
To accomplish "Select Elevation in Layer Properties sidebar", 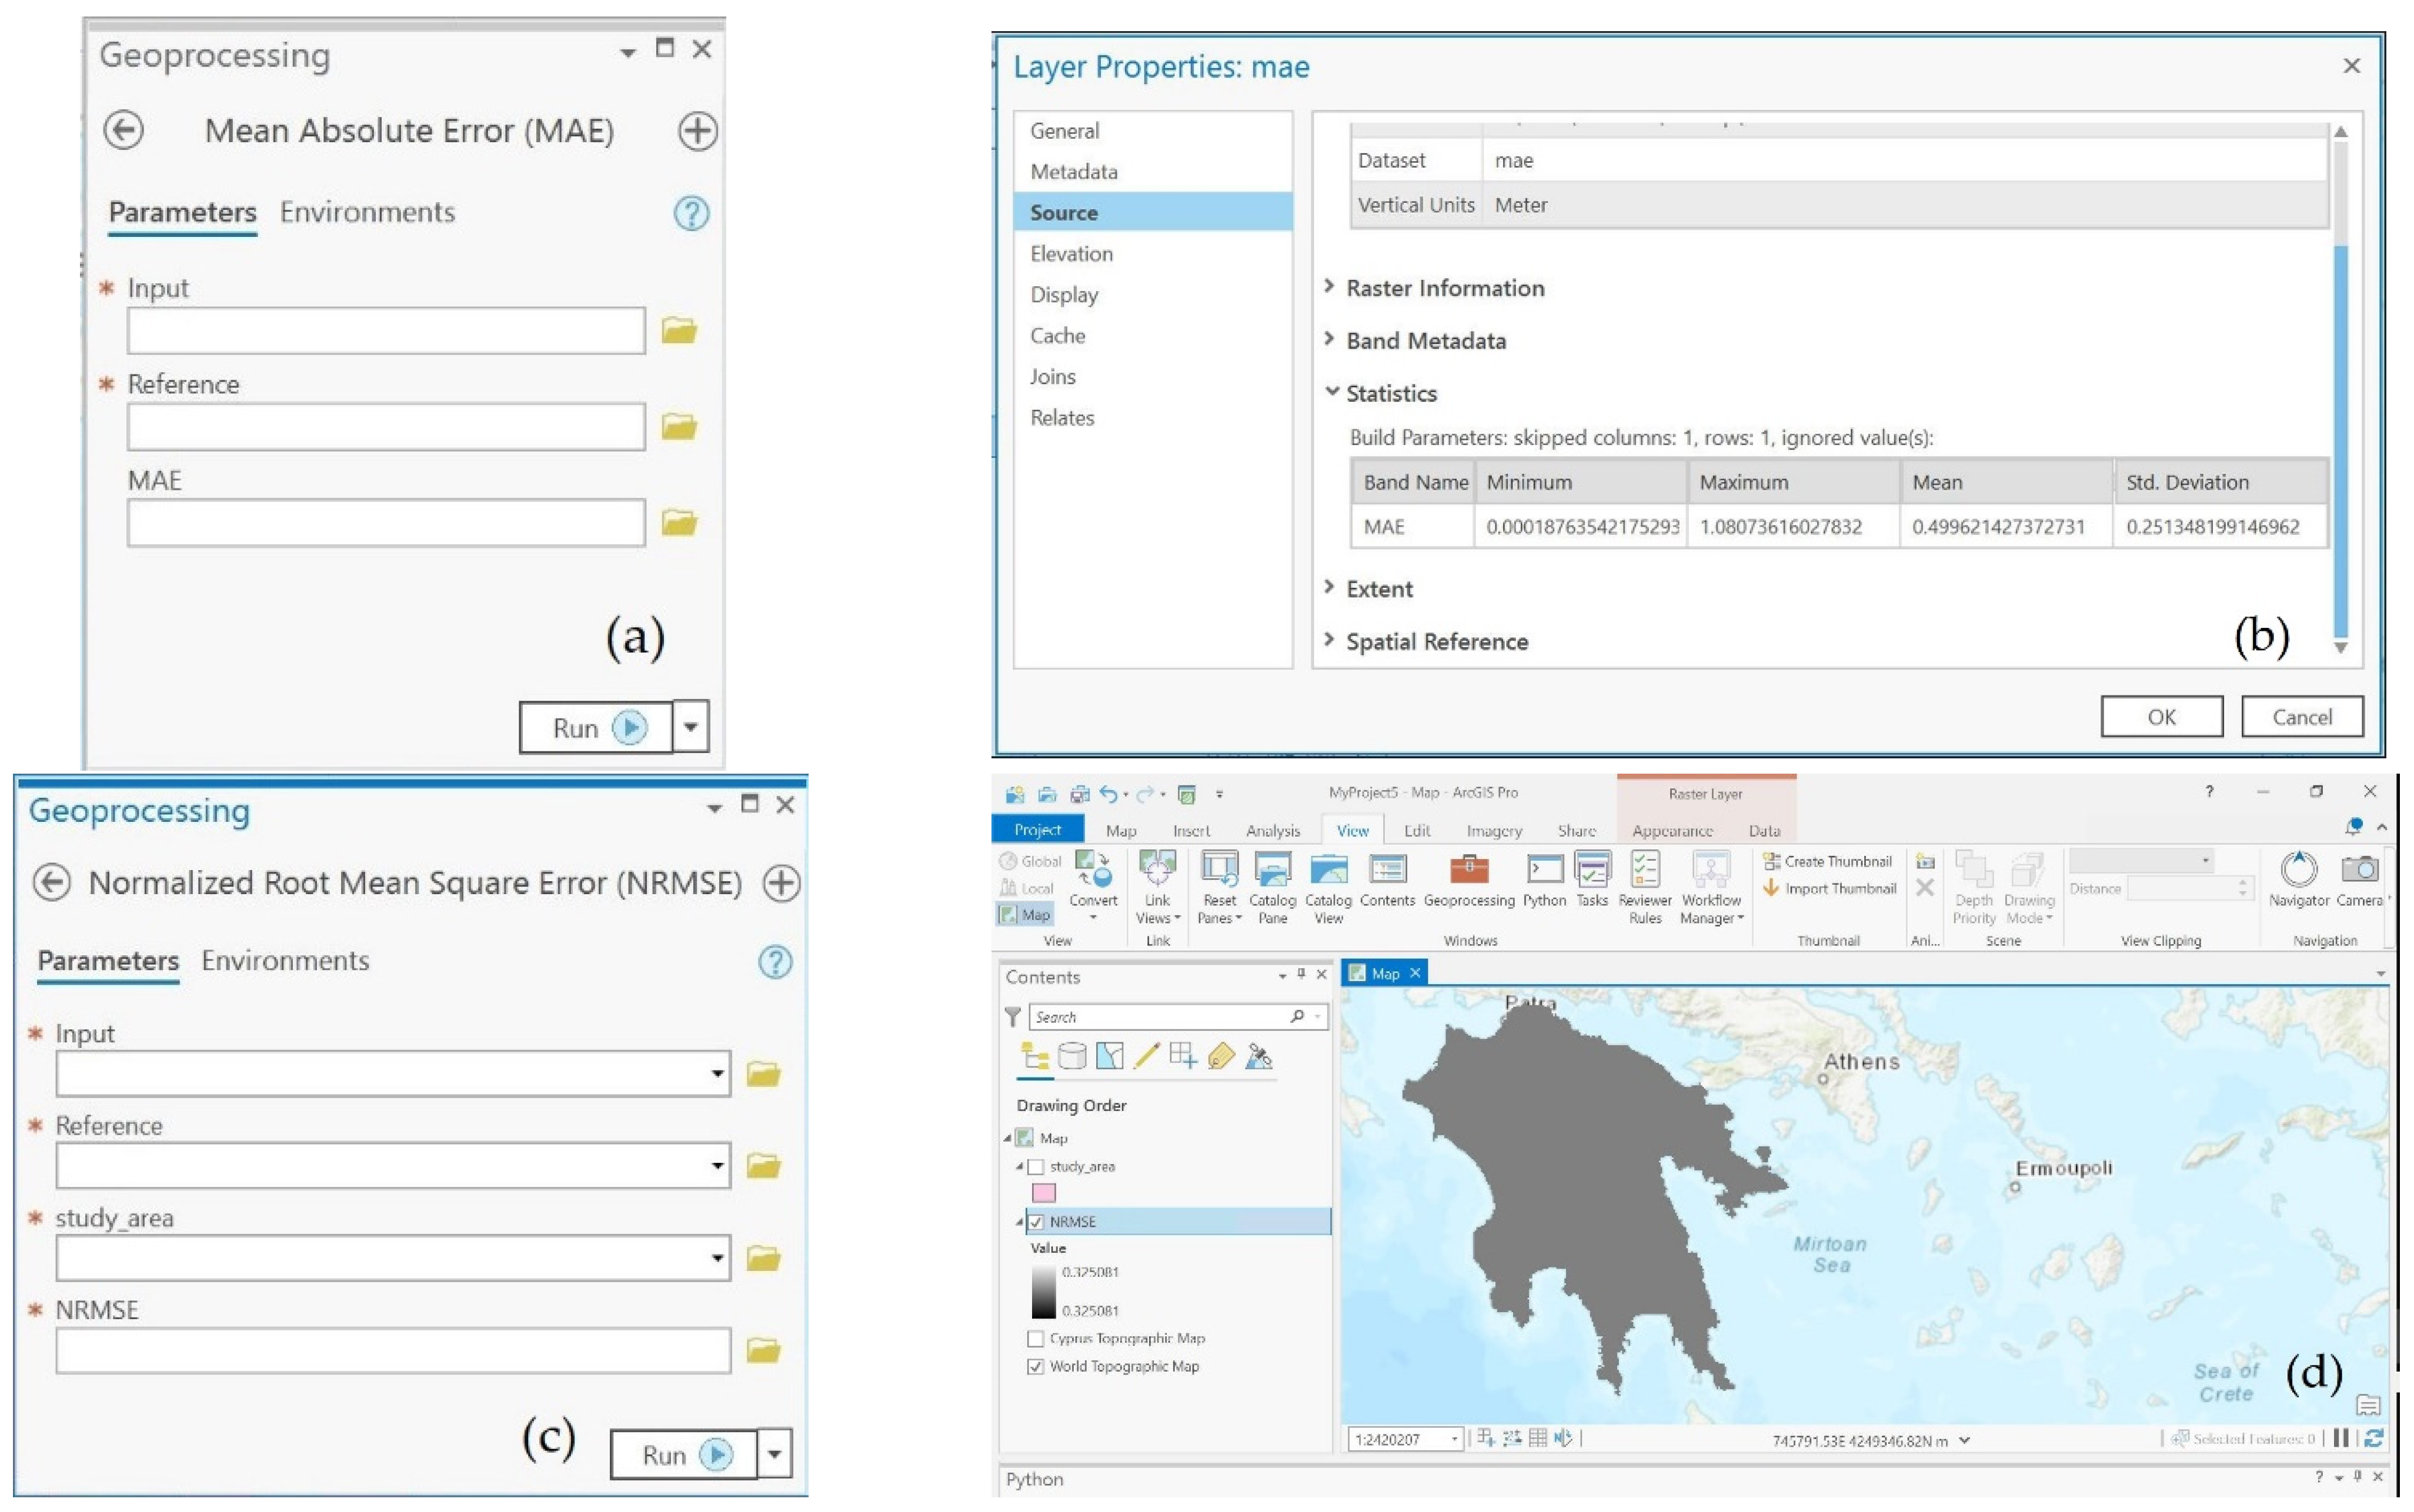I will pos(1071,254).
